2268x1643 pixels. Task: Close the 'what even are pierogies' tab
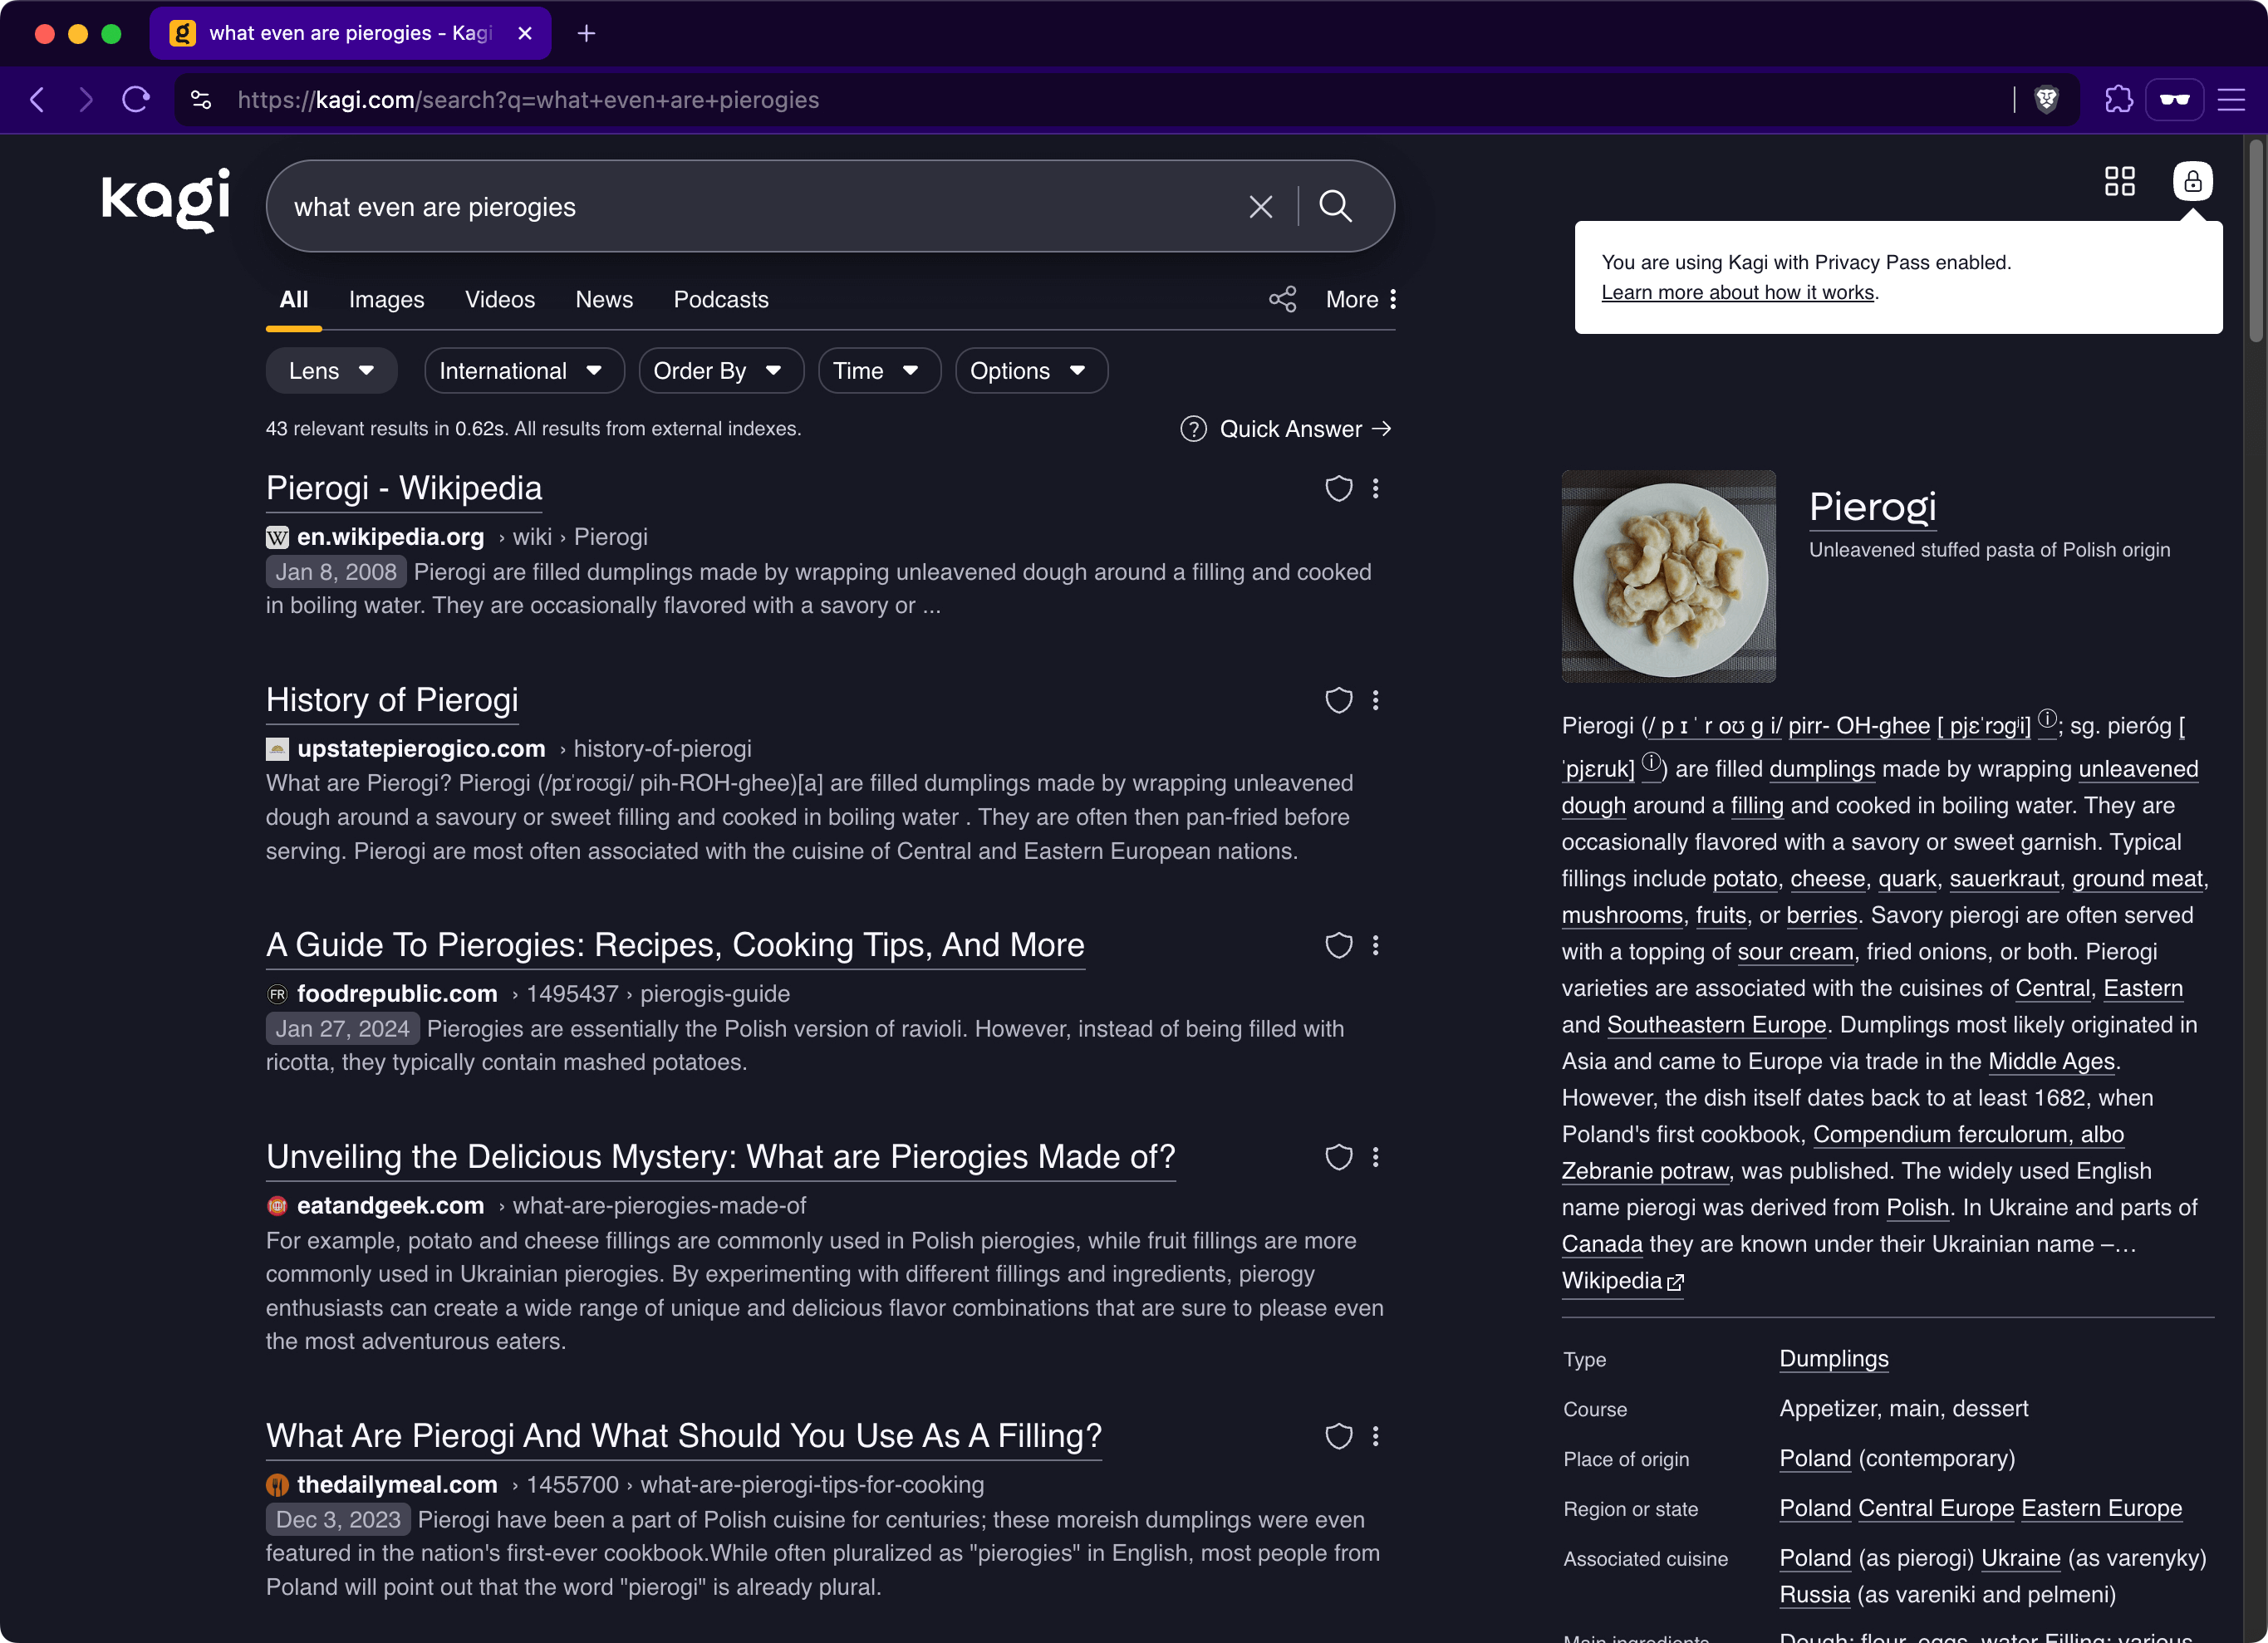[x=525, y=33]
